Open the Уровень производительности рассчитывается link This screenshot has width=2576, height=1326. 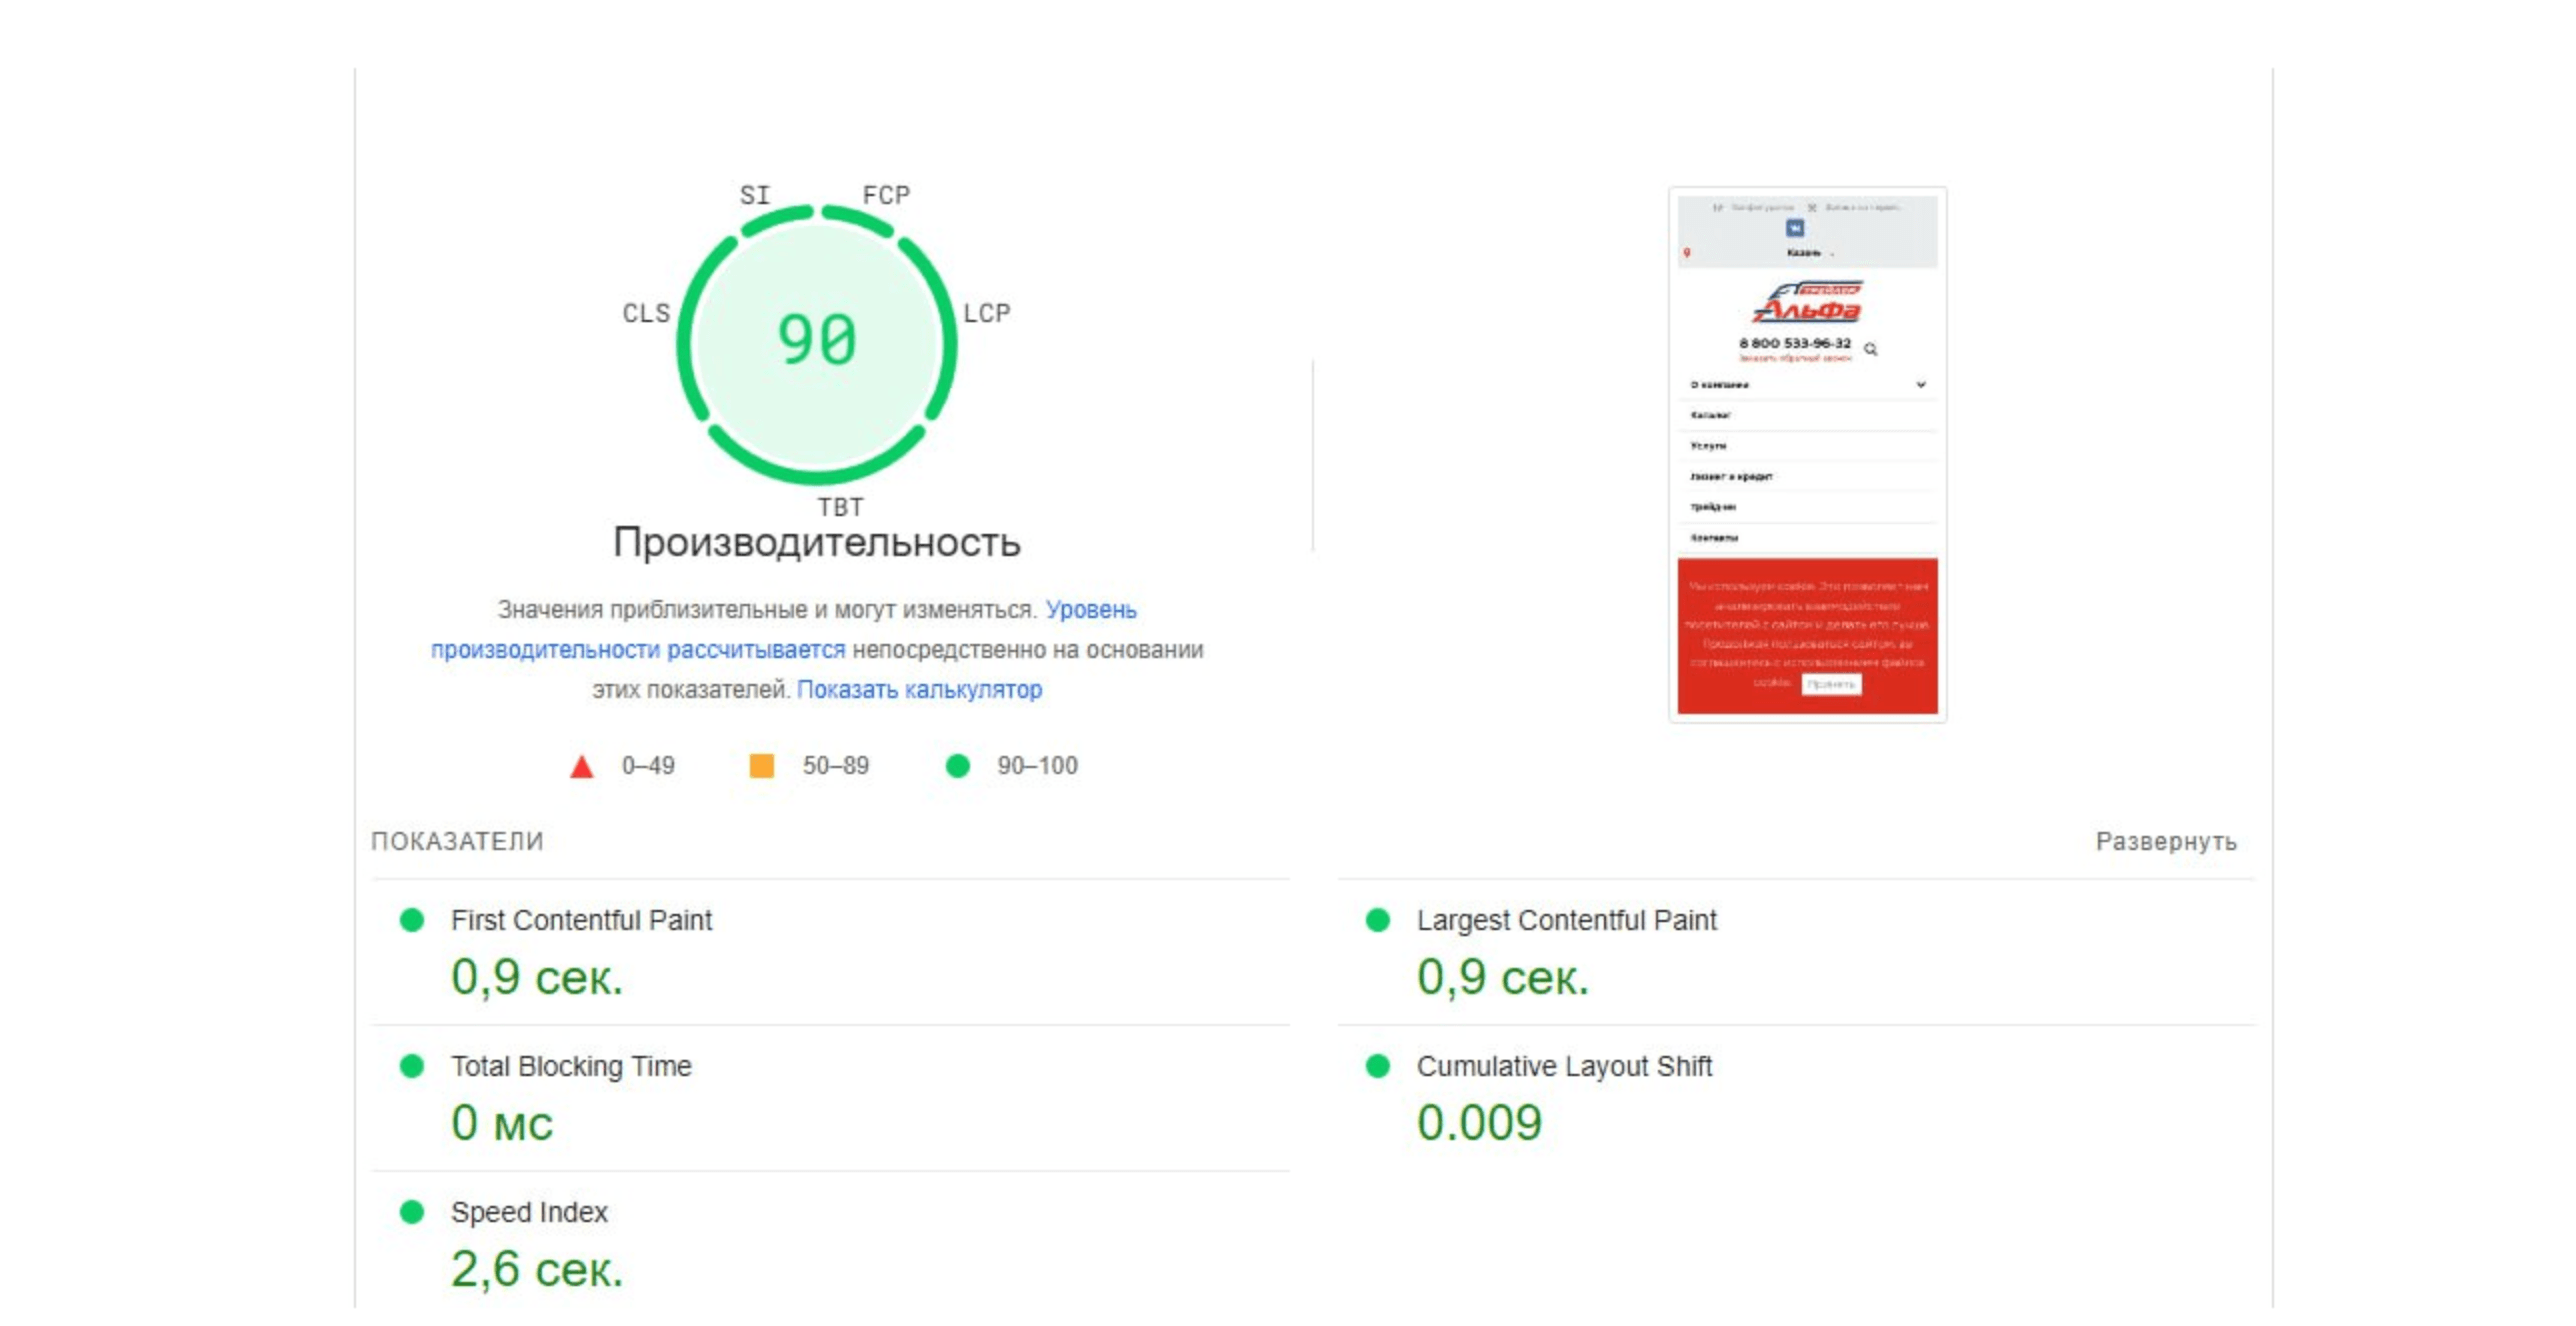click(638, 649)
